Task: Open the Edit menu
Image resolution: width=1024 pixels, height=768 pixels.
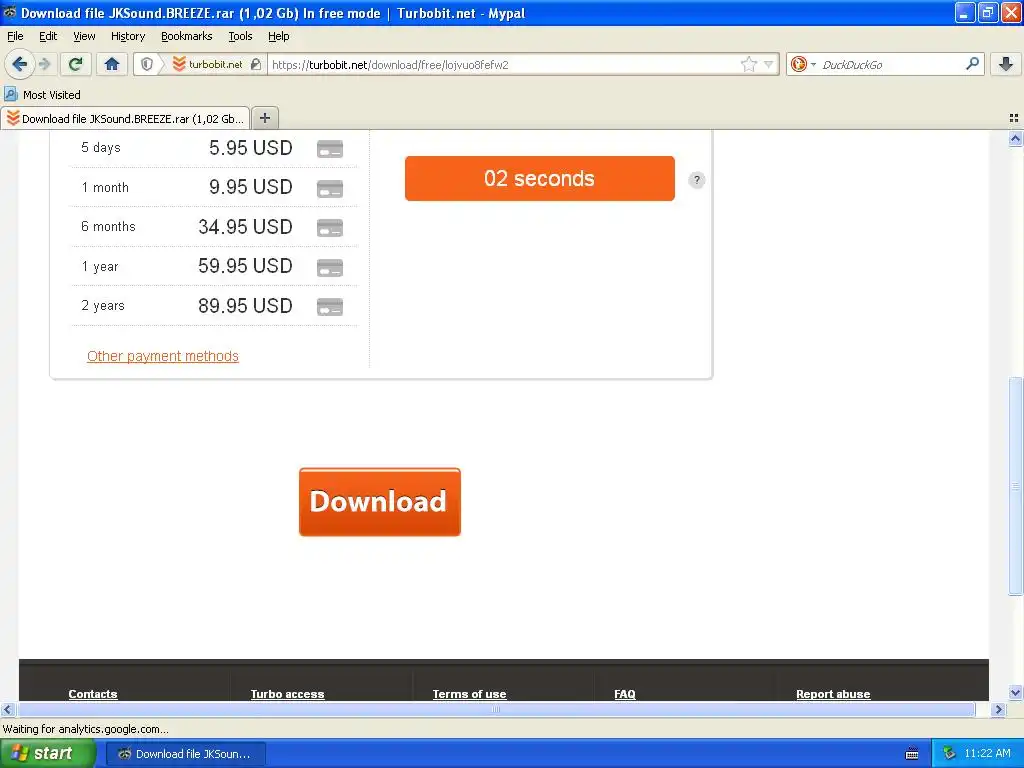Action: tap(48, 36)
